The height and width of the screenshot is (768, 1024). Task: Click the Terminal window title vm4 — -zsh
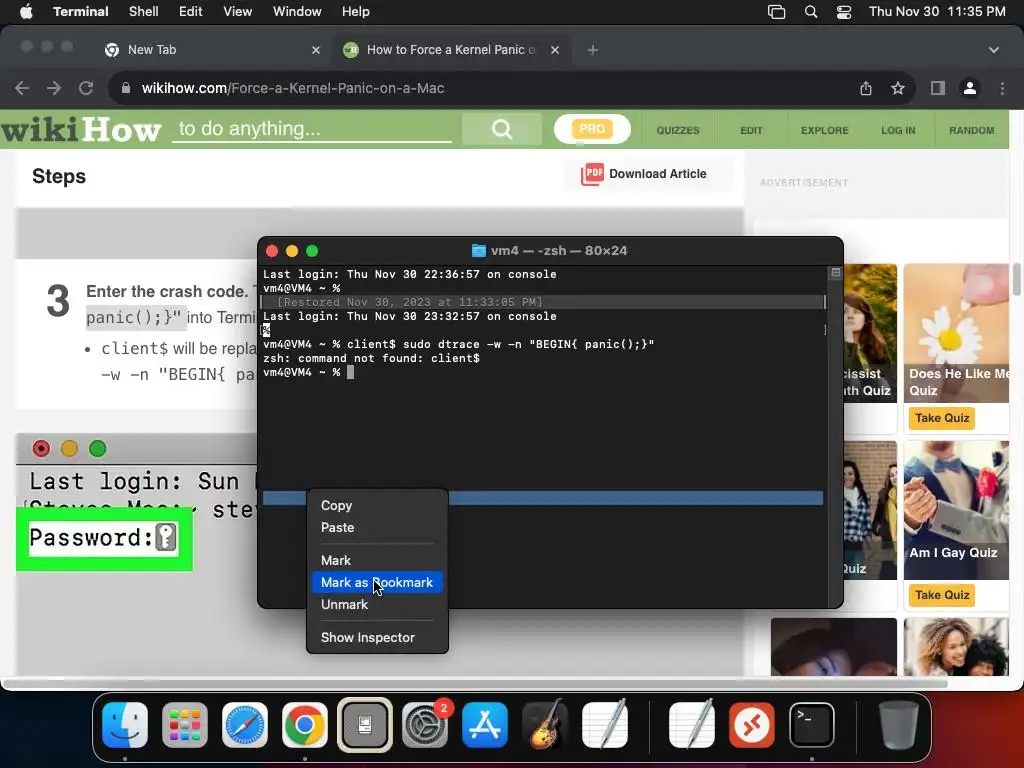[x=550, y=251]
